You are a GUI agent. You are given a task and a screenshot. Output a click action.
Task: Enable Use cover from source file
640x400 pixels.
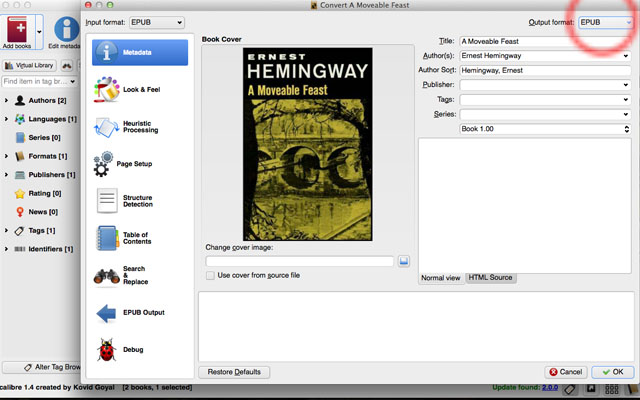click(210, 276)
